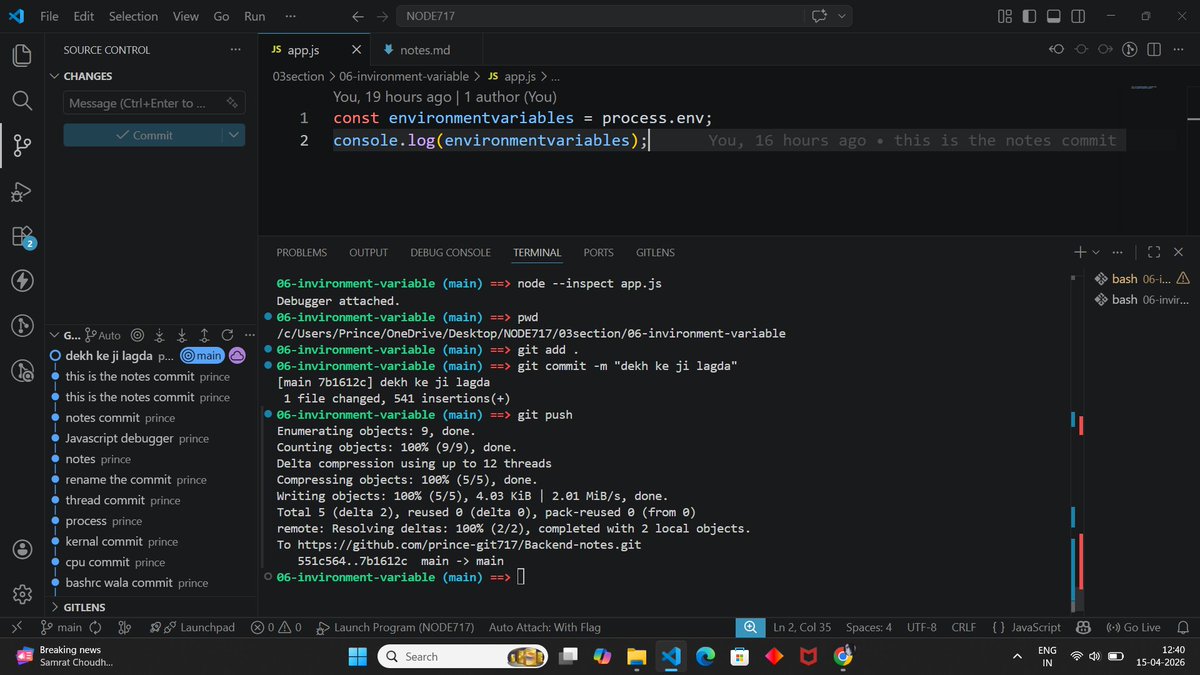1200x675 pixels.
Task: Open the Extensions view with badge
Action: (22, 237)
